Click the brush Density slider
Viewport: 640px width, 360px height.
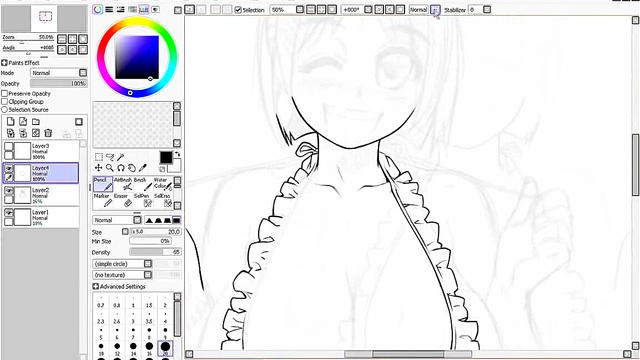[x=156, y=252]
